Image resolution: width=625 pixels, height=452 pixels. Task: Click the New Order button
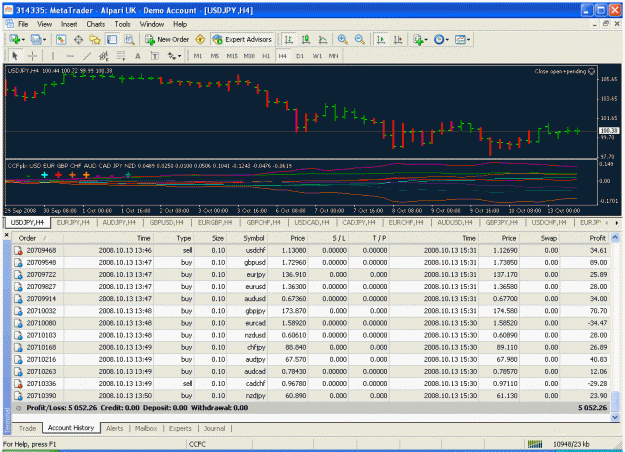point(167,39)
